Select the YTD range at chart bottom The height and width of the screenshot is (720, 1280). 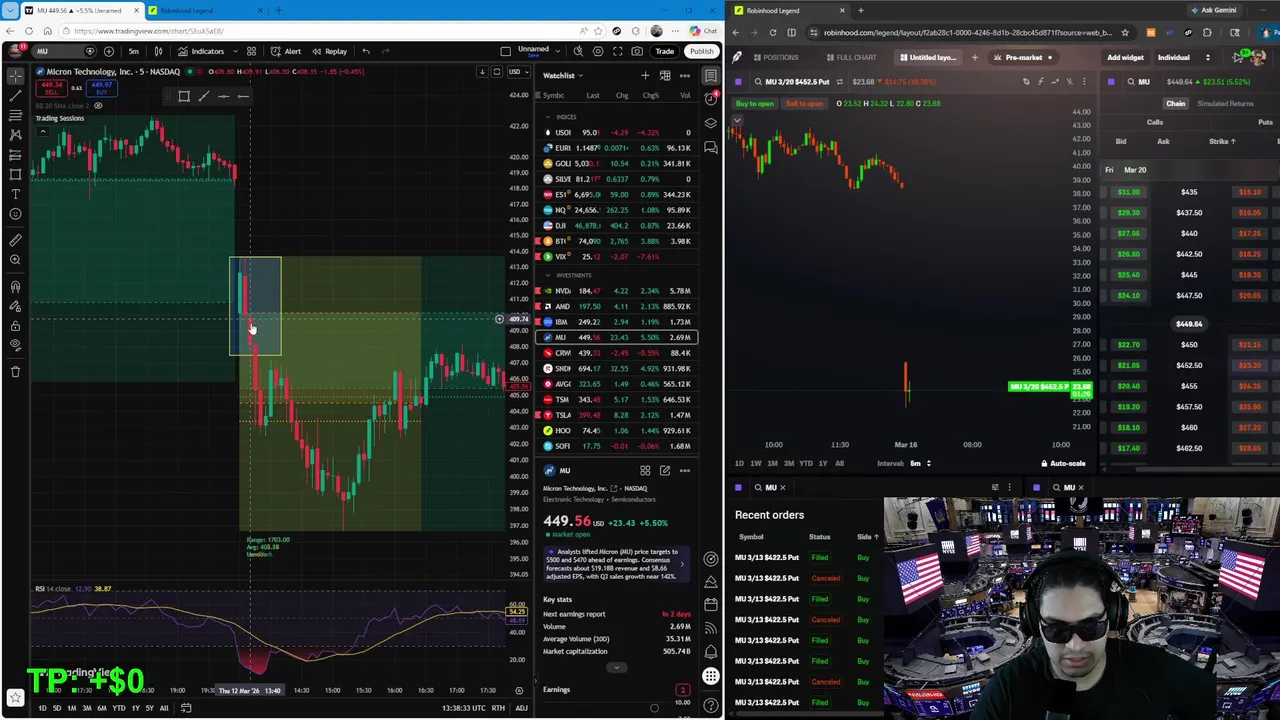click(x=118, y=708)
